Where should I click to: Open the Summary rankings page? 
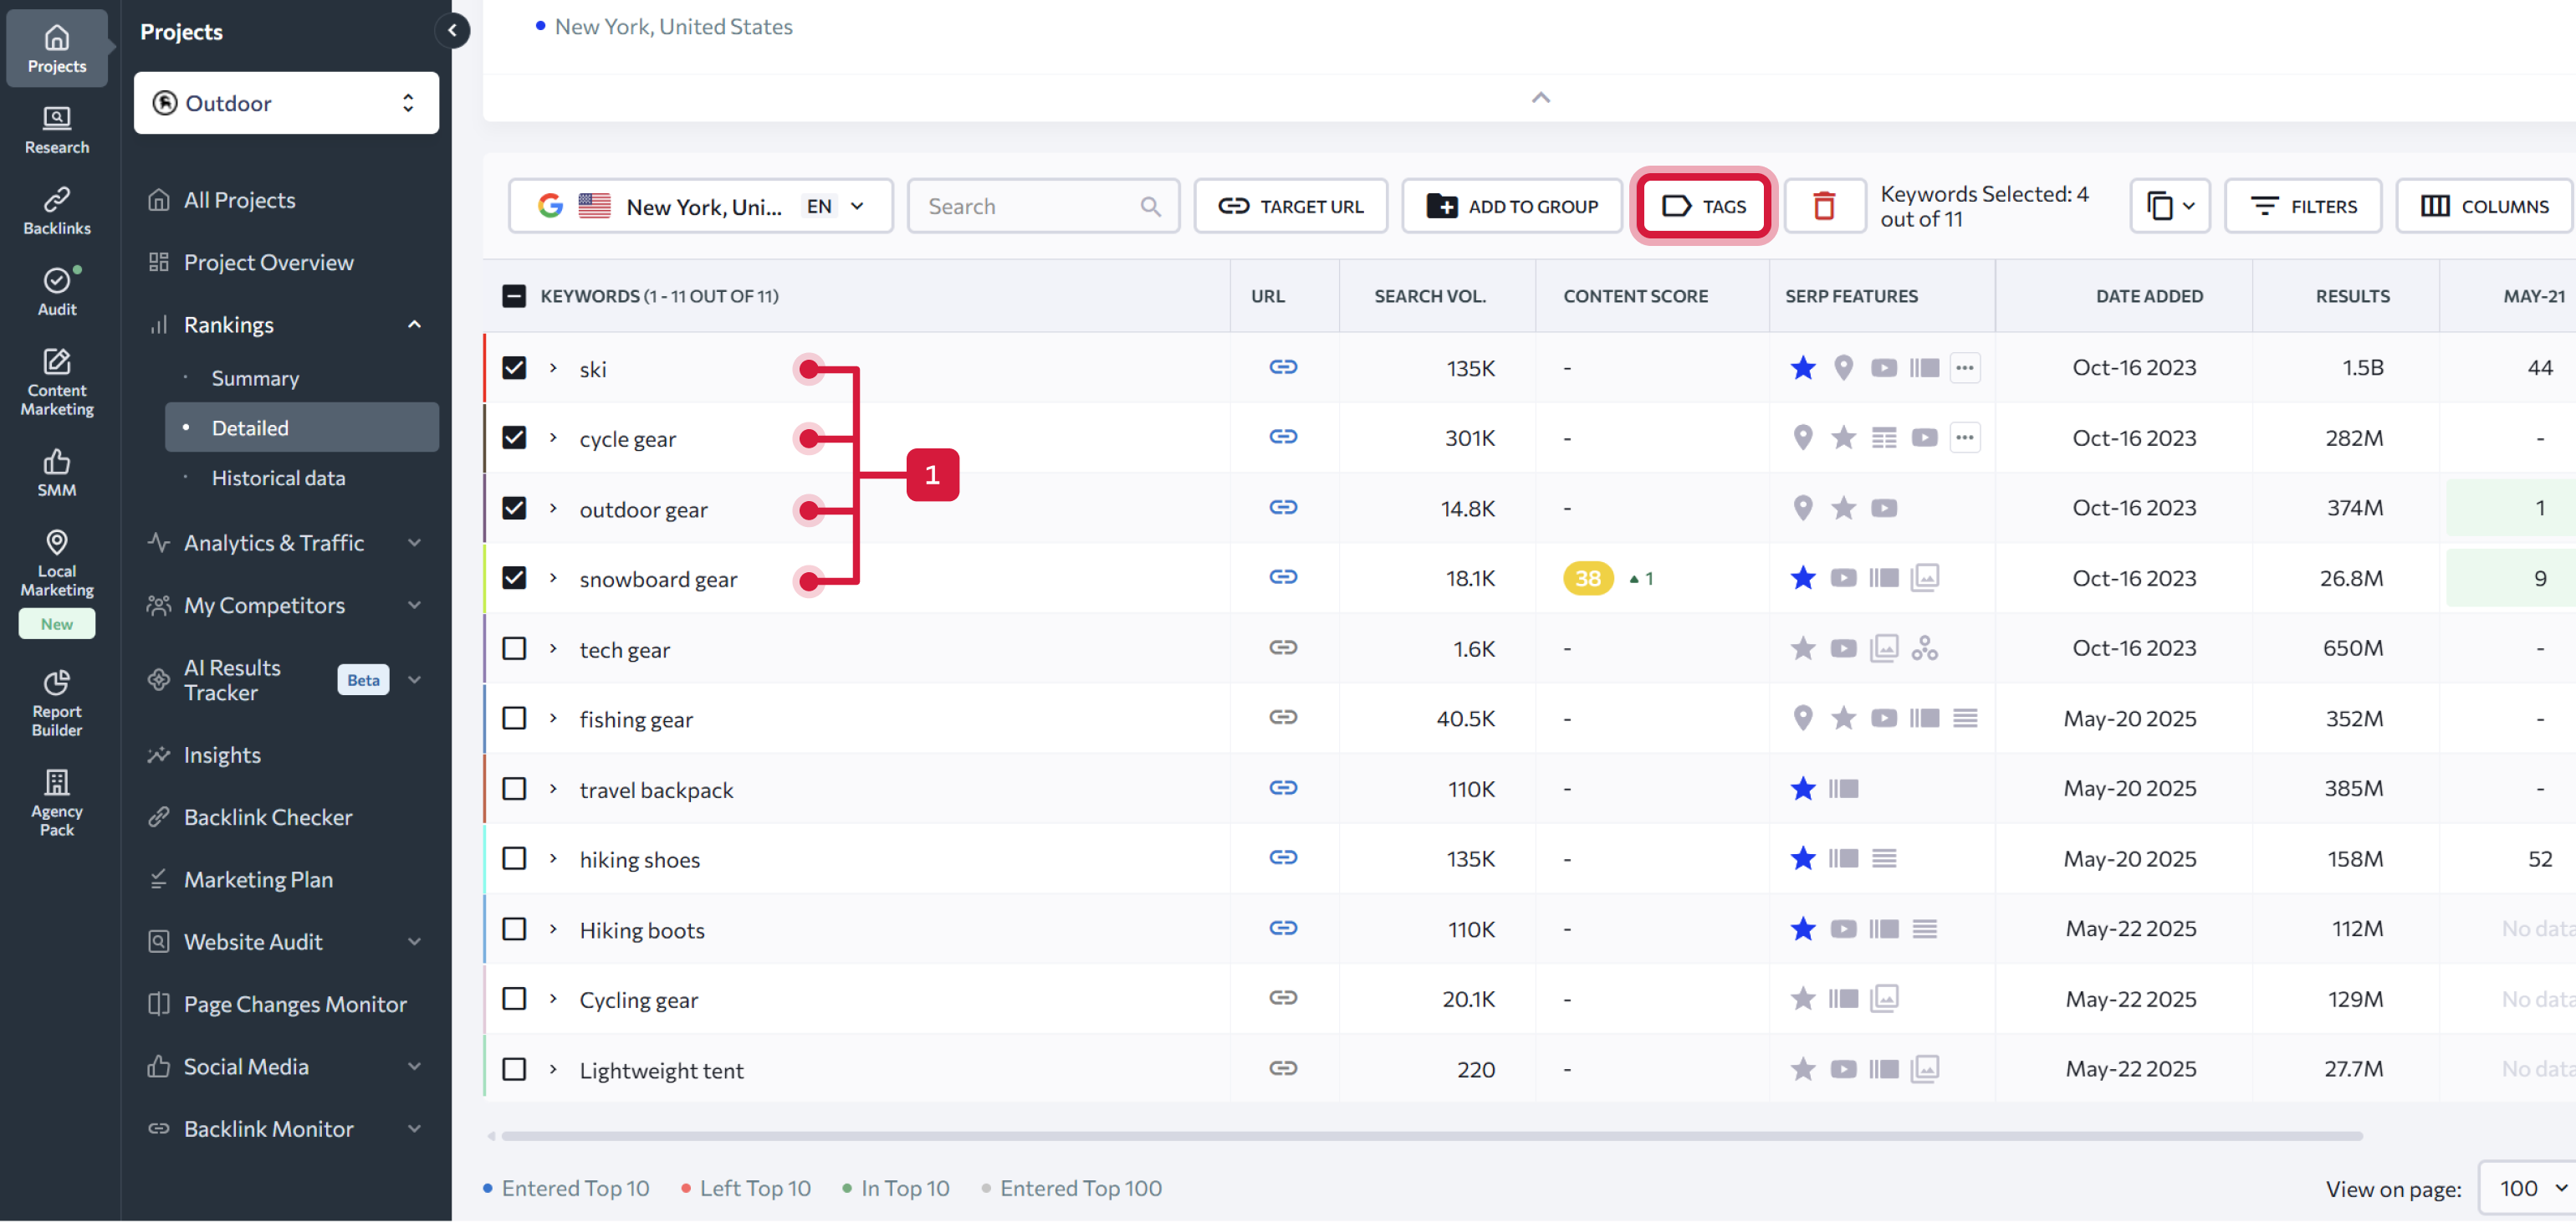tap(255, 379)
